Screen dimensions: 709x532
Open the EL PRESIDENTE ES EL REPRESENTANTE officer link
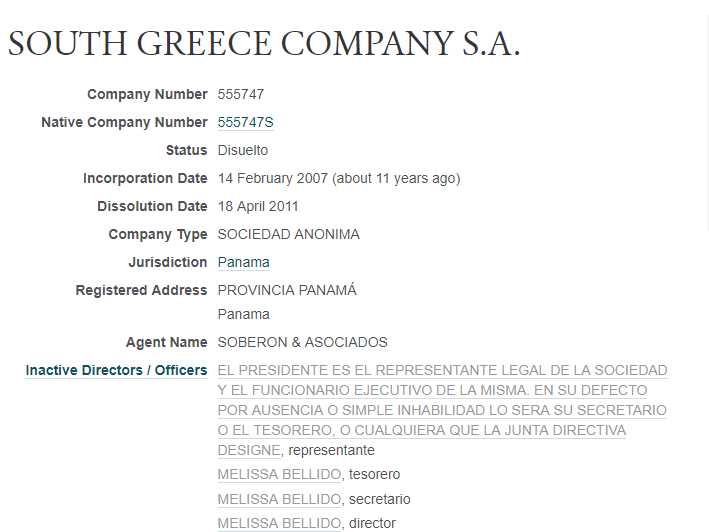(x=442, y=410)
